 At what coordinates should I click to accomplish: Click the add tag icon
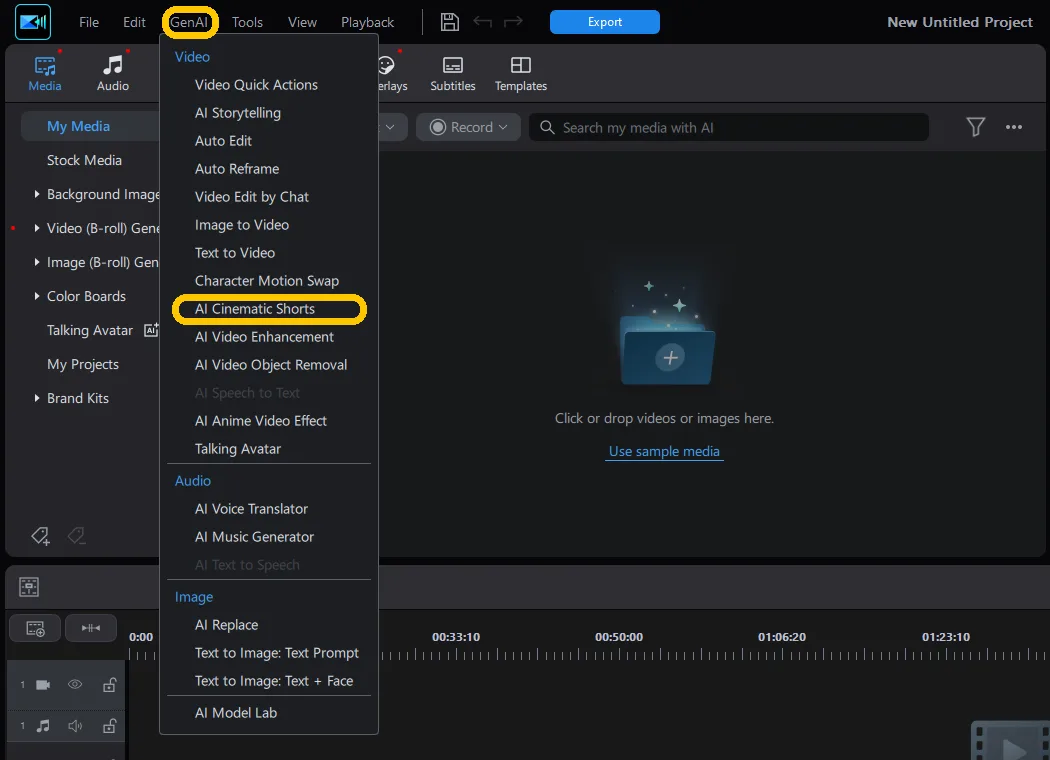click(40, 536)
